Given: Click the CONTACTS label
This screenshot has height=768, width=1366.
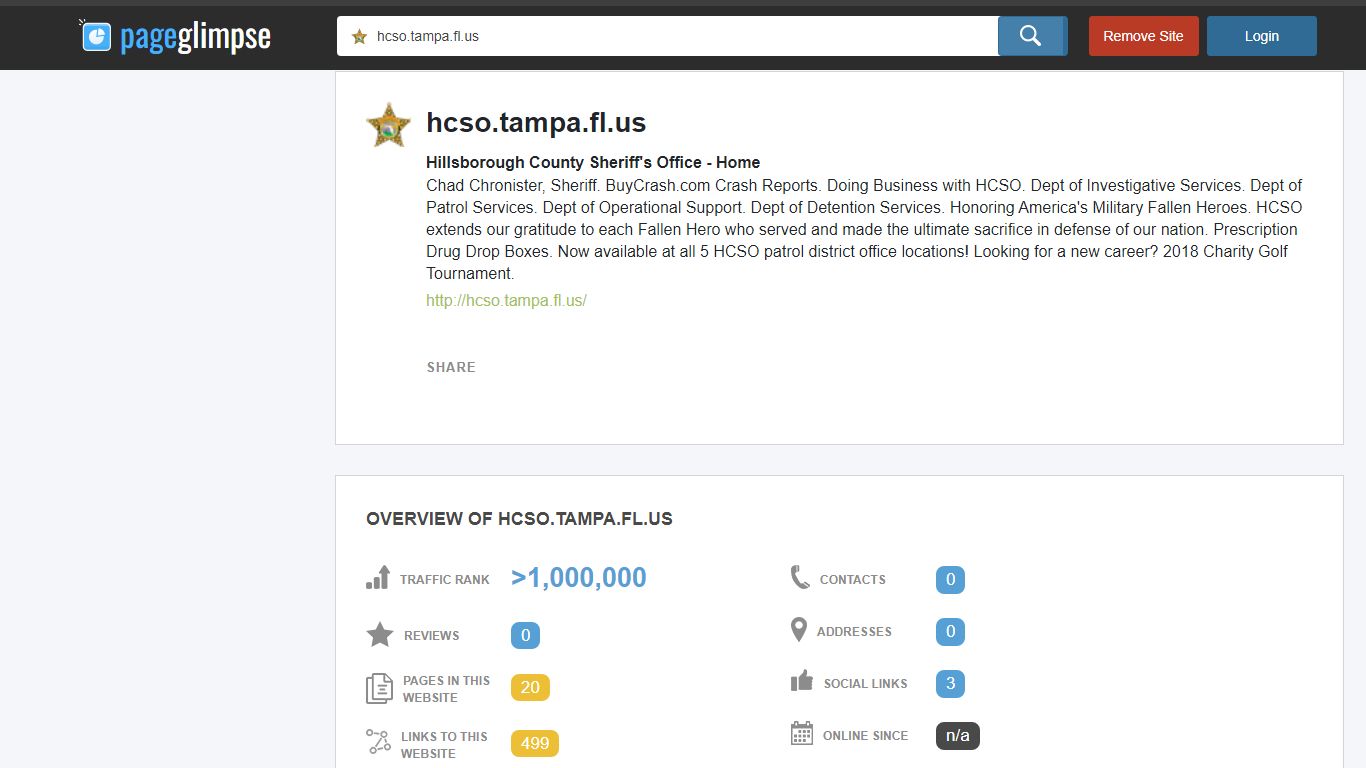Looking at the screenshot, I should point(853,579).
